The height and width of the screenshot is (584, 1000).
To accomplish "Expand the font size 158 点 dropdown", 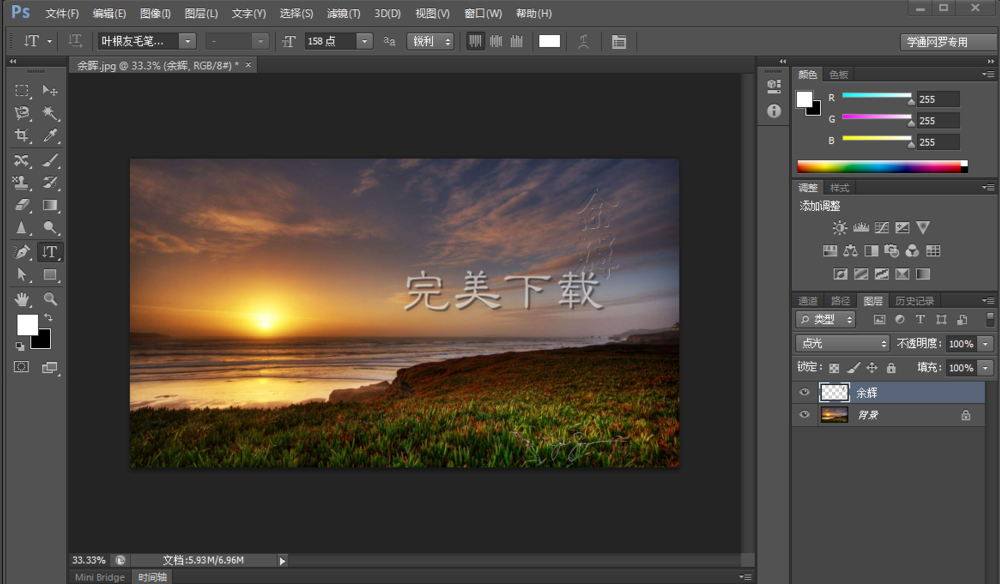I will (364, 41).
